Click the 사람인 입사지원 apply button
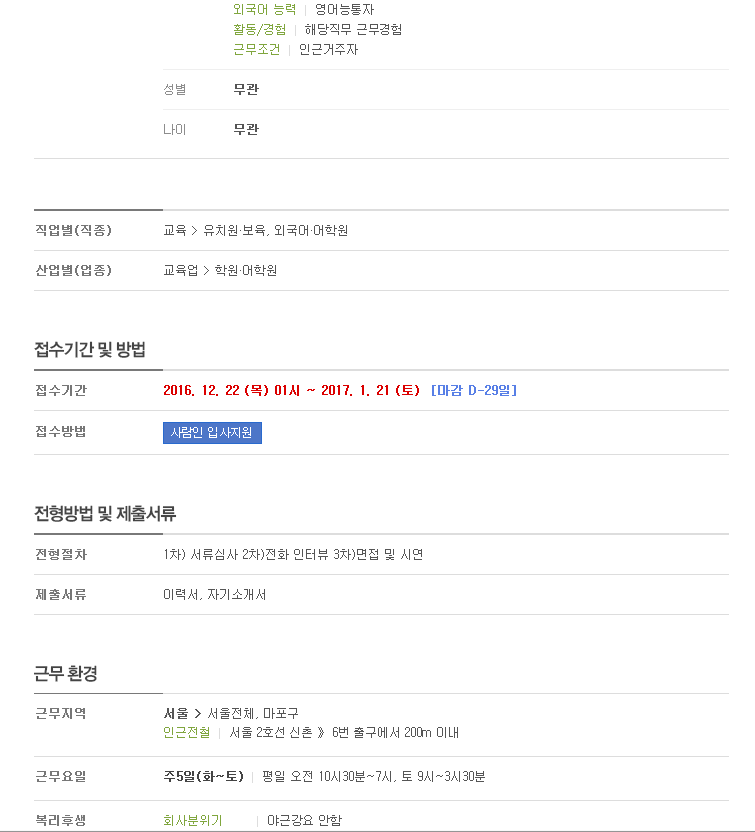The width and height of the screenshot is (755, 832). pos(212,433)
